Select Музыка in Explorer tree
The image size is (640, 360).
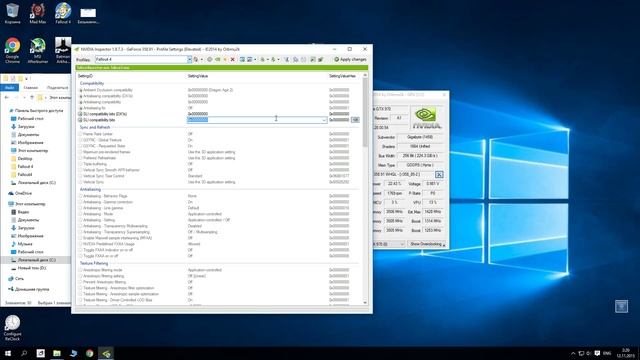pyautogui.click(x=24, y=244)
